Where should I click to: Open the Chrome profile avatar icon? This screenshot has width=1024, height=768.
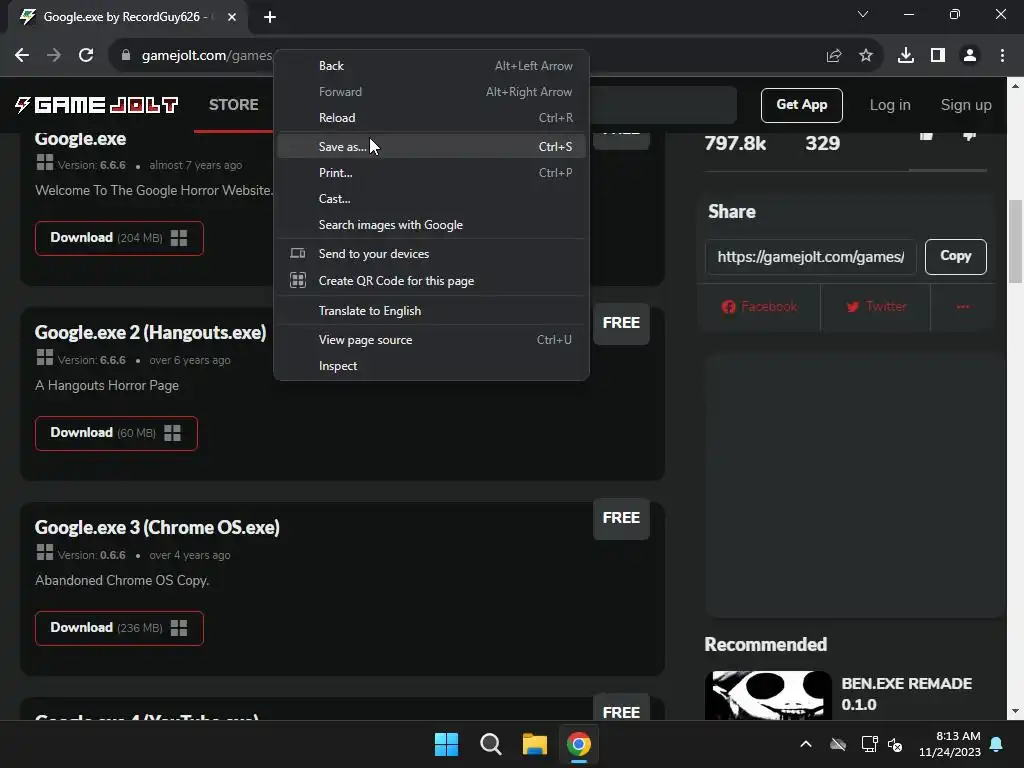pos(970,56)
